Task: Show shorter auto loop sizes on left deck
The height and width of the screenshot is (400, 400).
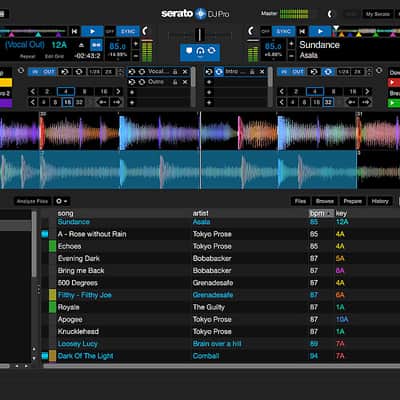Action: pyautogui.click(x=33, y=91)
